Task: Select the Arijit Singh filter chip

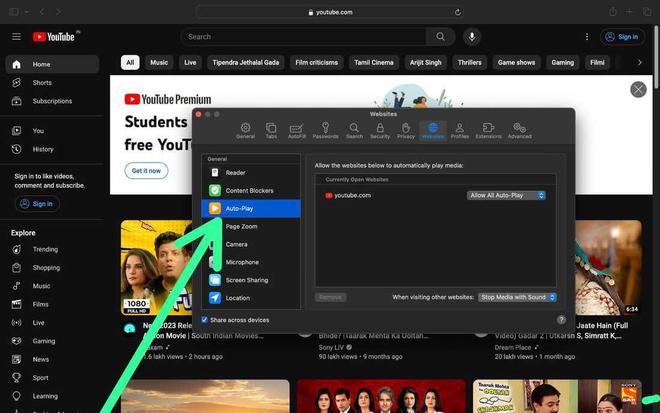Action: click(x=426, y=62)
